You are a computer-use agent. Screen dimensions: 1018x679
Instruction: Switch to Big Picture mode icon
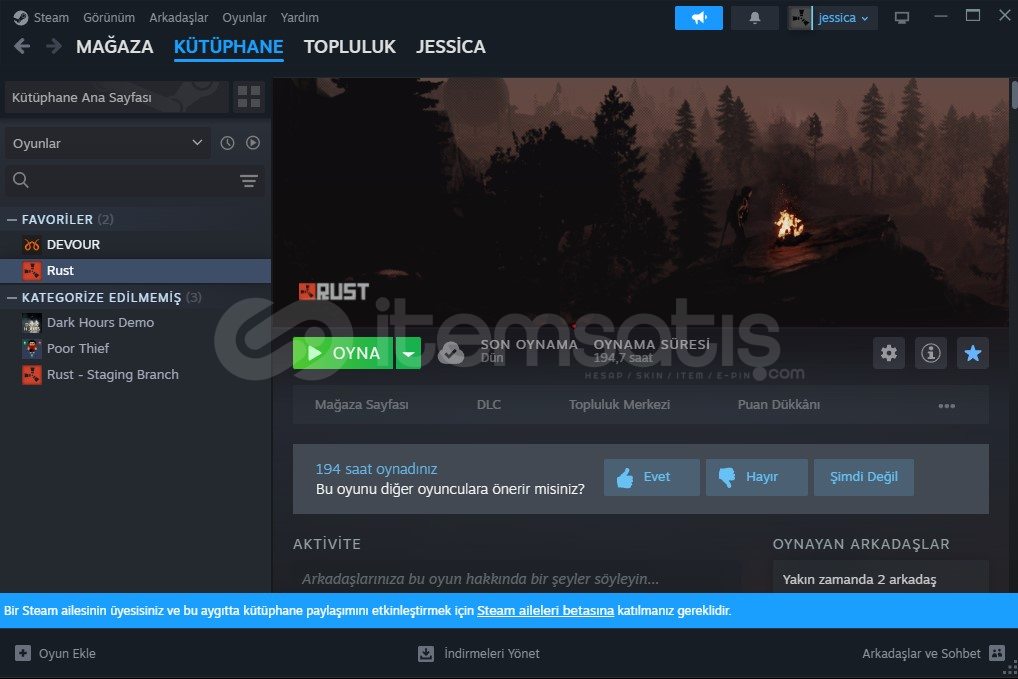click(902, 18)
